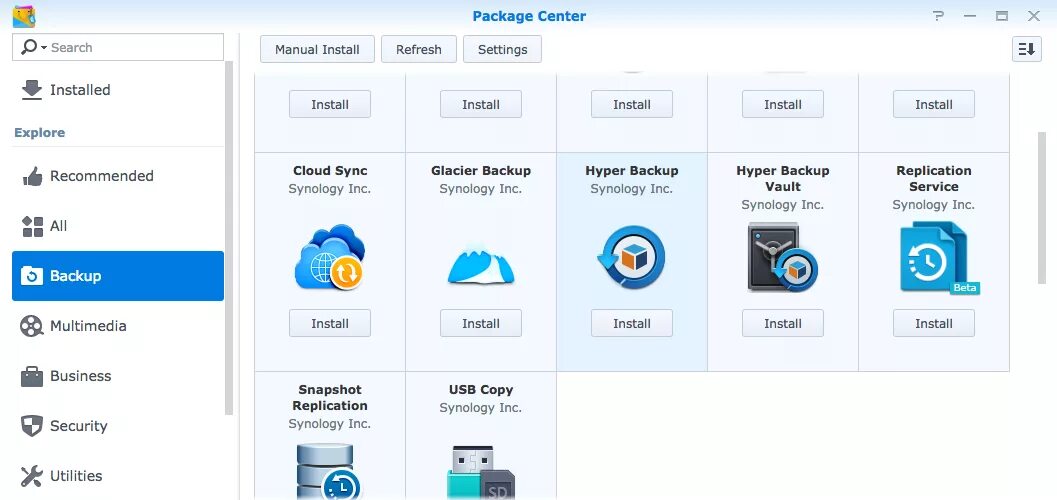Install the Hyper Backup Vault package

[x=783, y=323]
